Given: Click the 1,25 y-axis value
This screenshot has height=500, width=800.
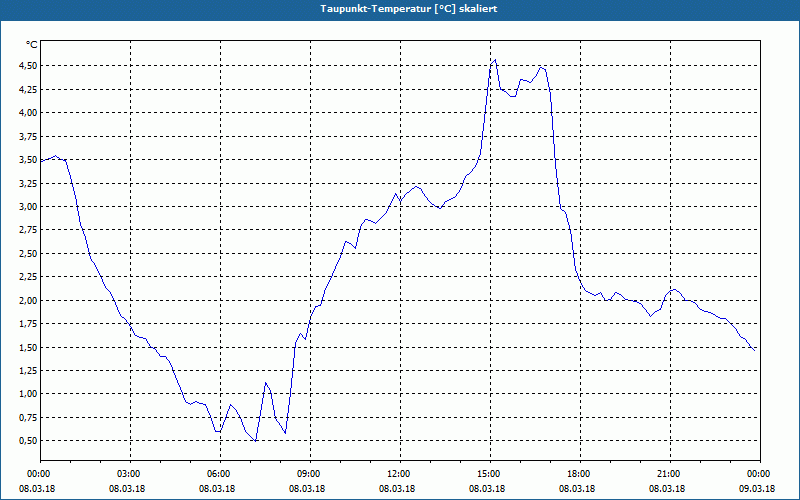Looking at the screenshot, I should 29,371.
